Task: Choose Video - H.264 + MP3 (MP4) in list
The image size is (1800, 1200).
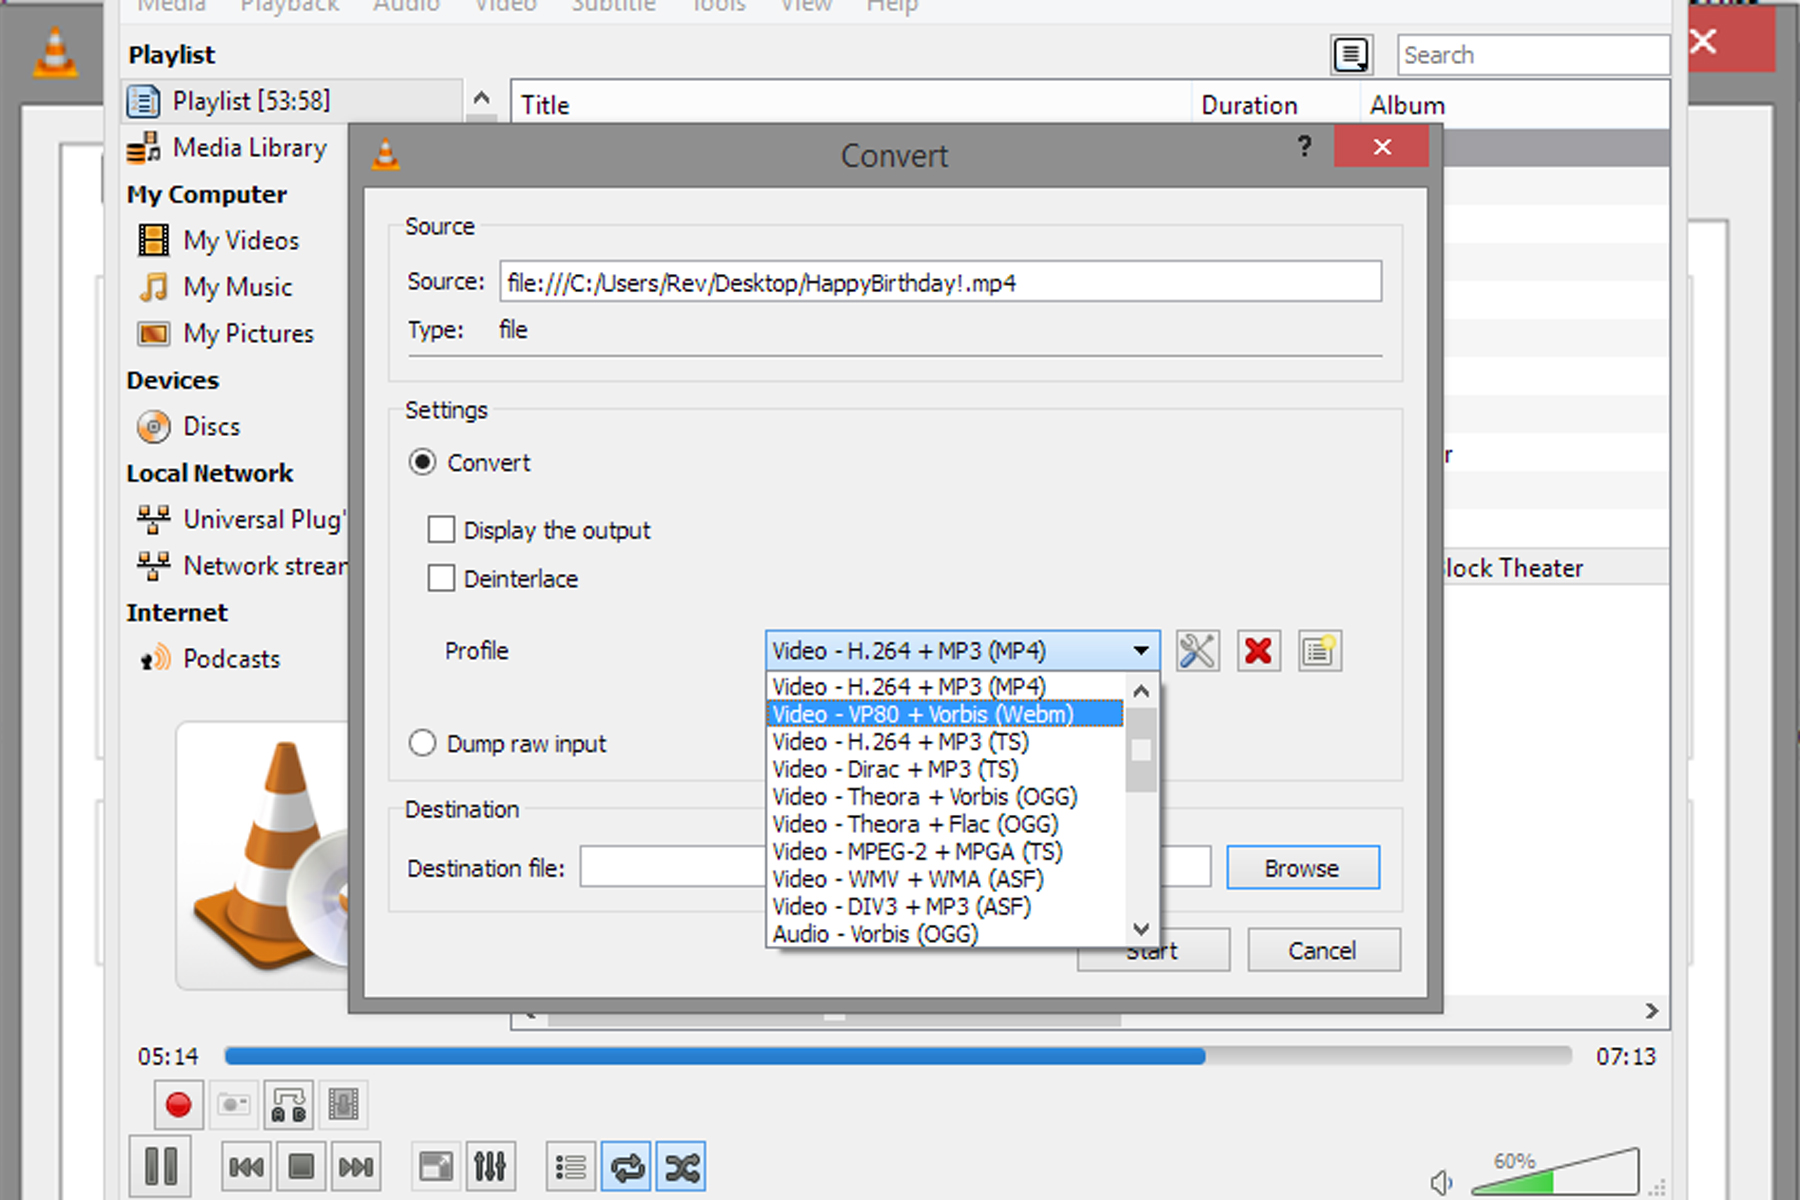Action: (x=946, y=686)
